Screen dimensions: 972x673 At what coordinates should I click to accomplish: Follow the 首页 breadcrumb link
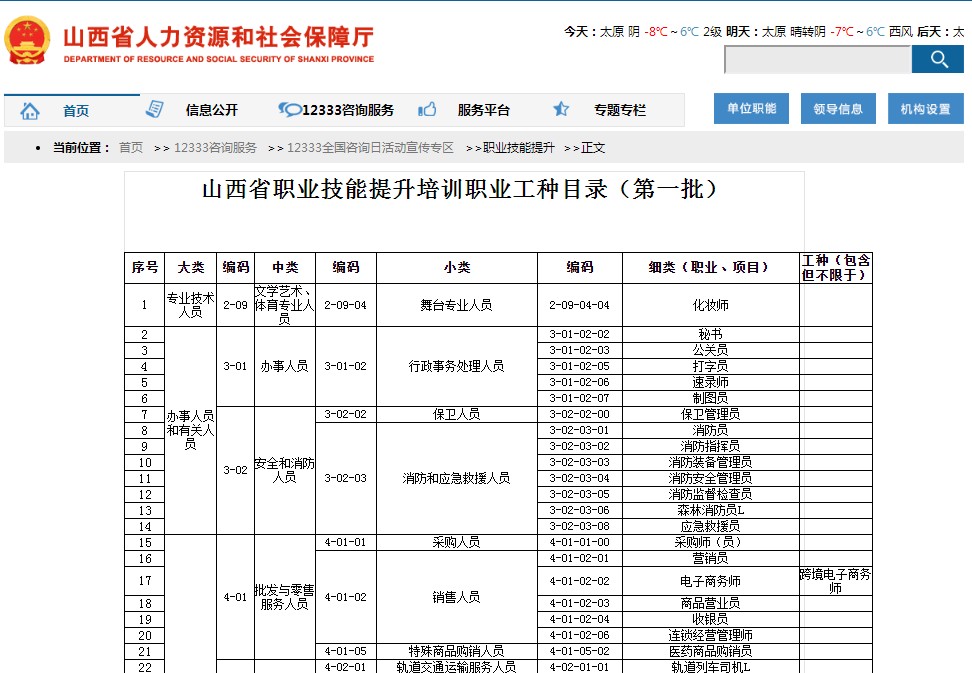(x=131, y=148)
